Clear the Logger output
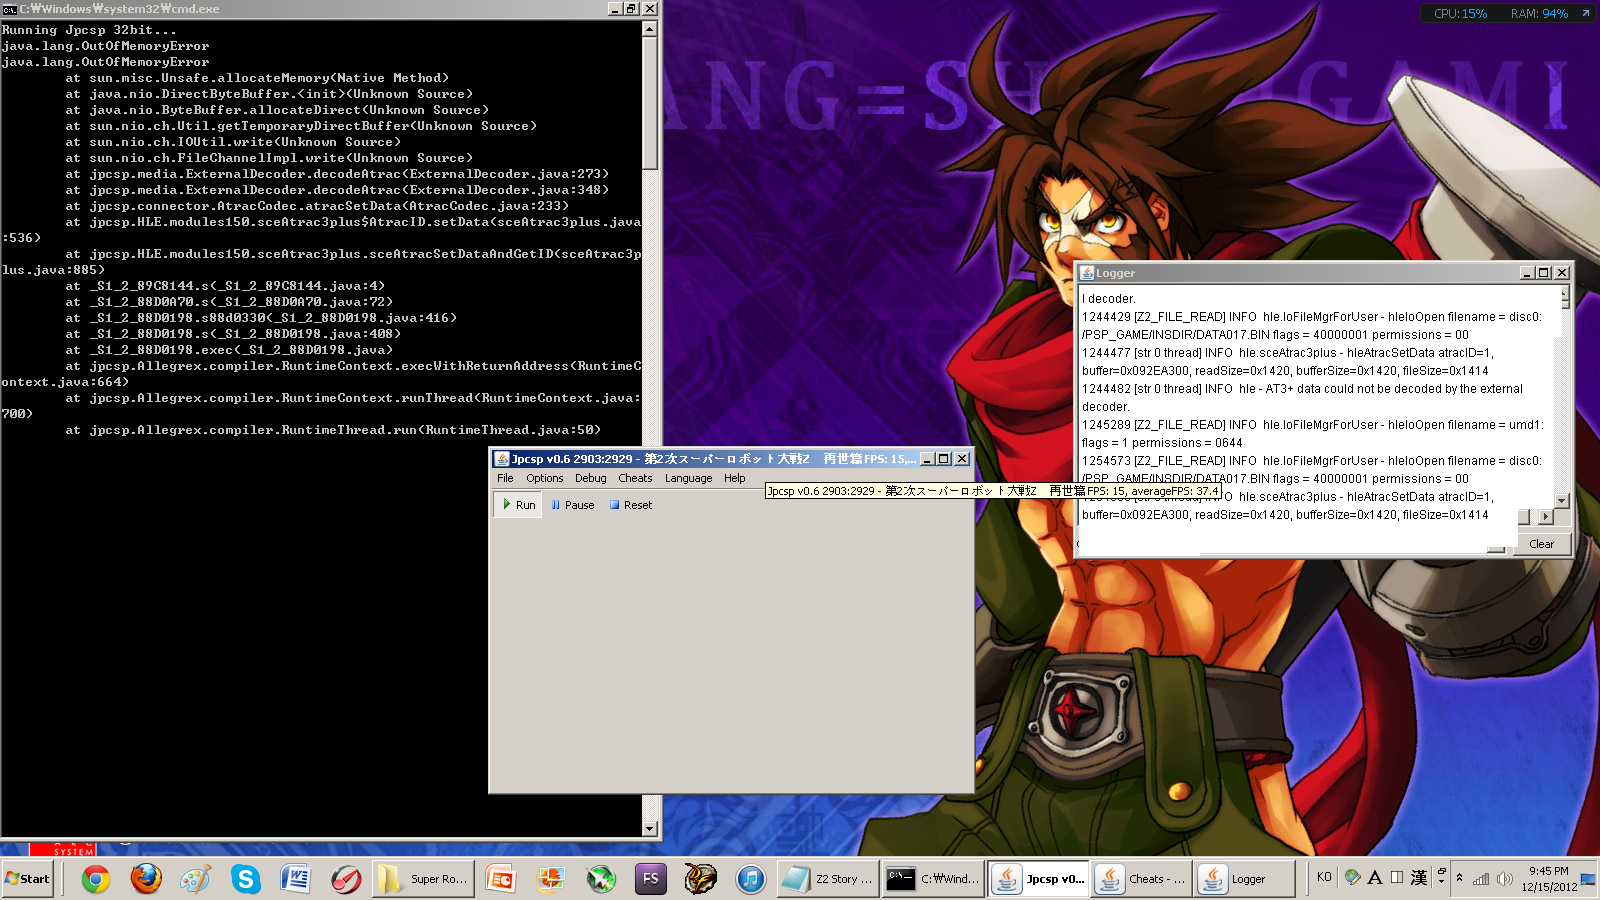 click(1541, 544)
